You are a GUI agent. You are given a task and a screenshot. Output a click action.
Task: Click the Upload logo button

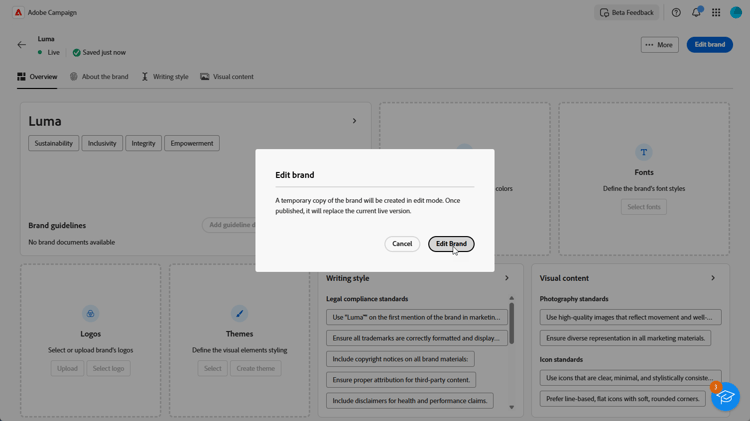coord(67,368)
